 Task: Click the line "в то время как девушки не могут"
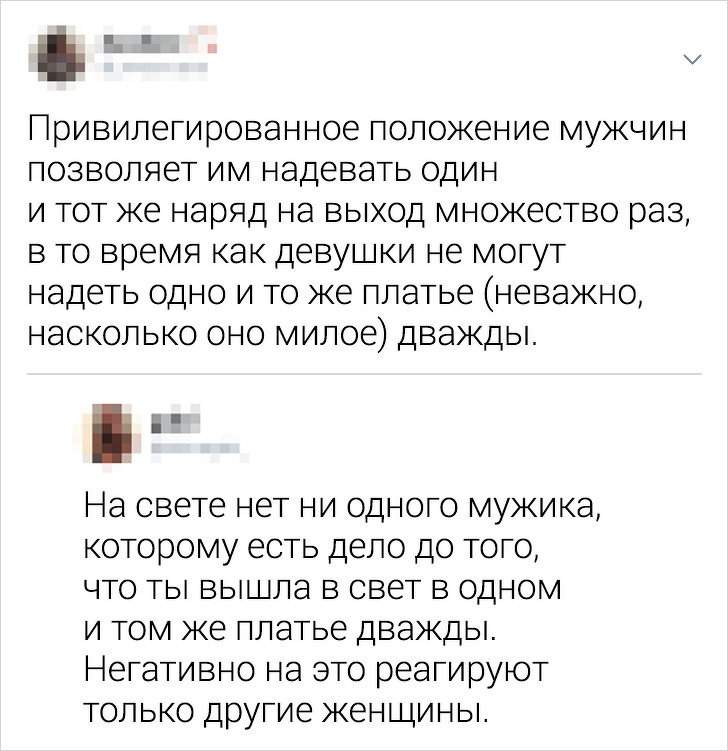point(297,252)
